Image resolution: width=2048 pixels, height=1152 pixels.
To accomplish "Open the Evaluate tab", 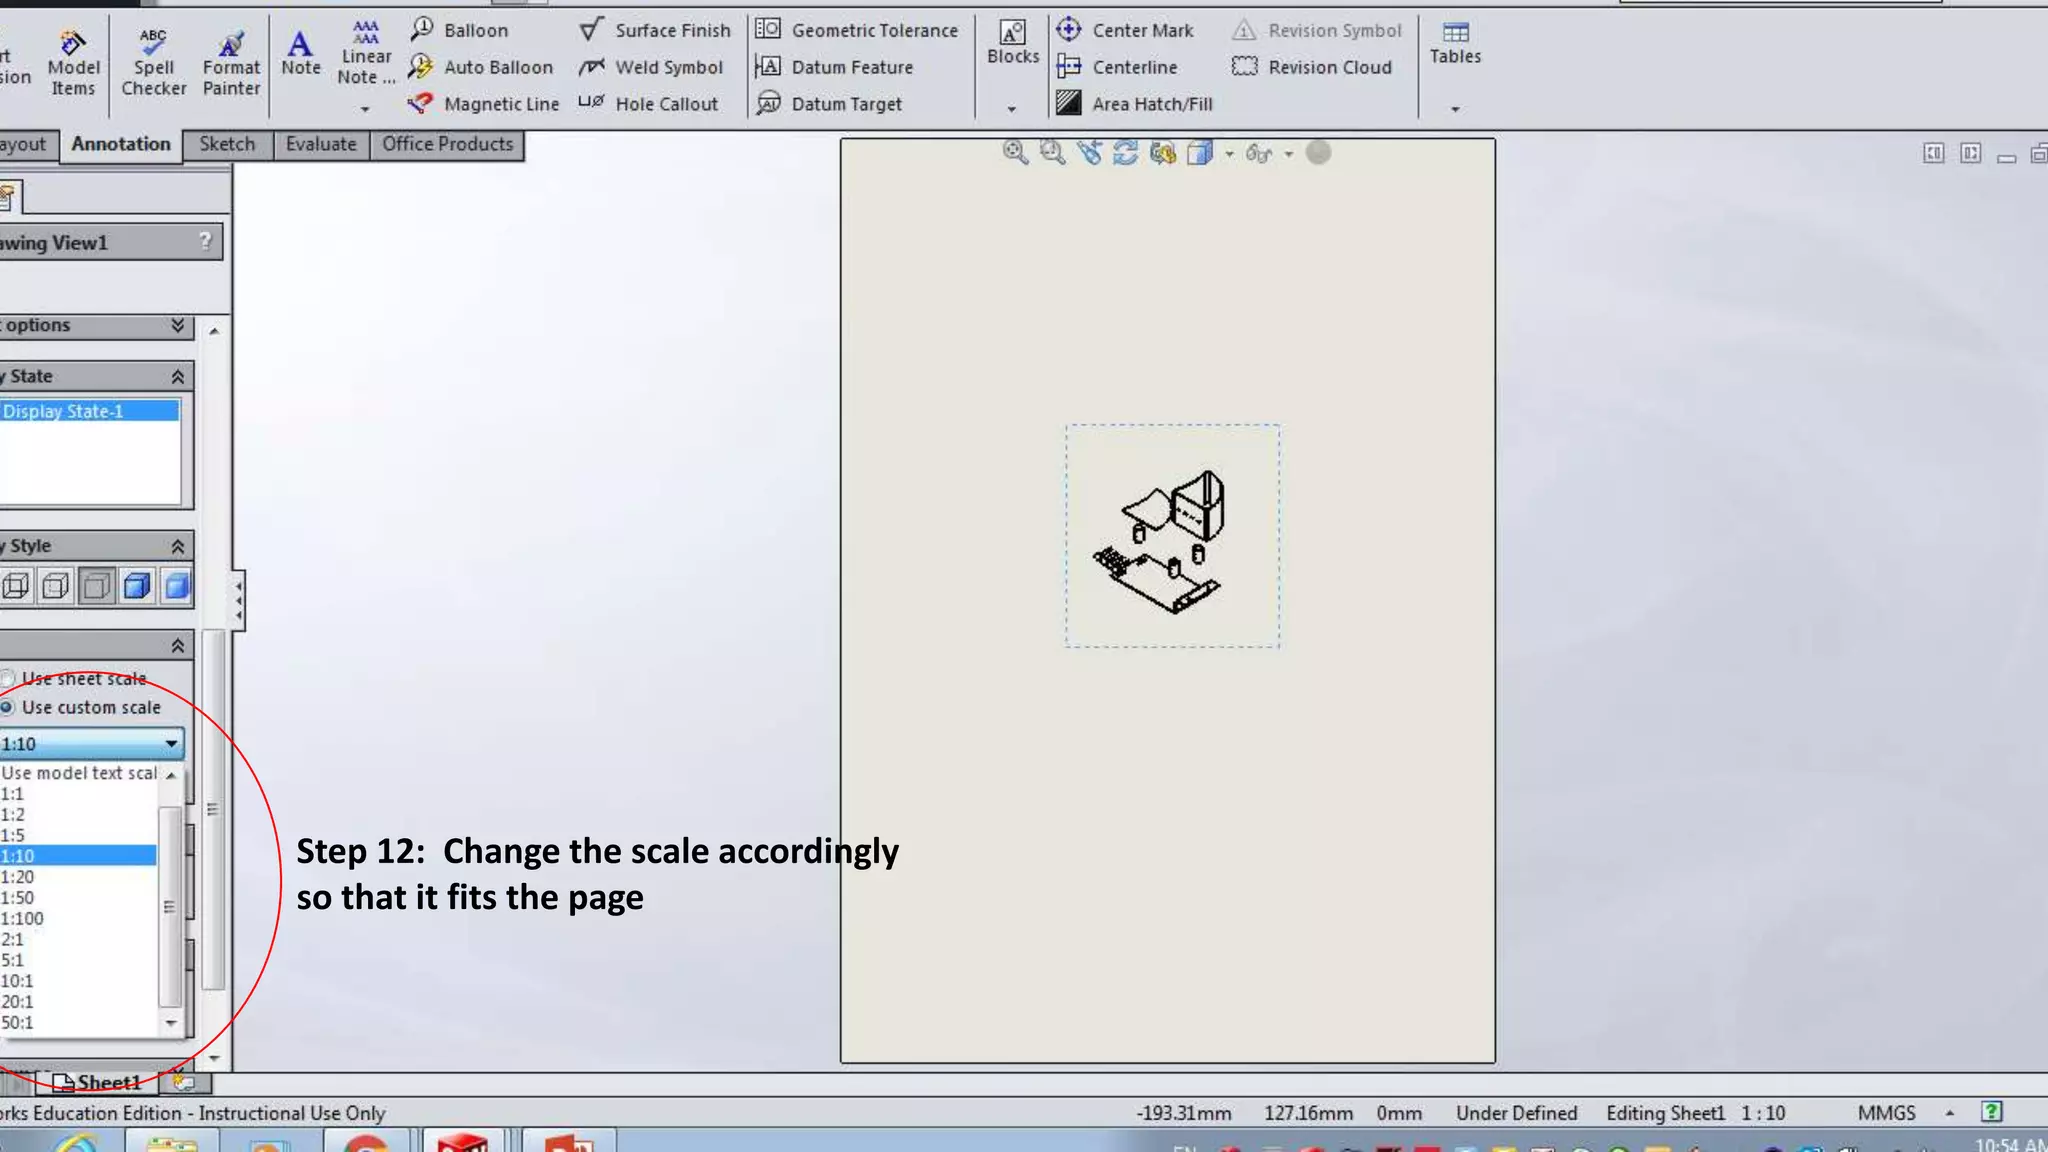I will tap(321, 144).
